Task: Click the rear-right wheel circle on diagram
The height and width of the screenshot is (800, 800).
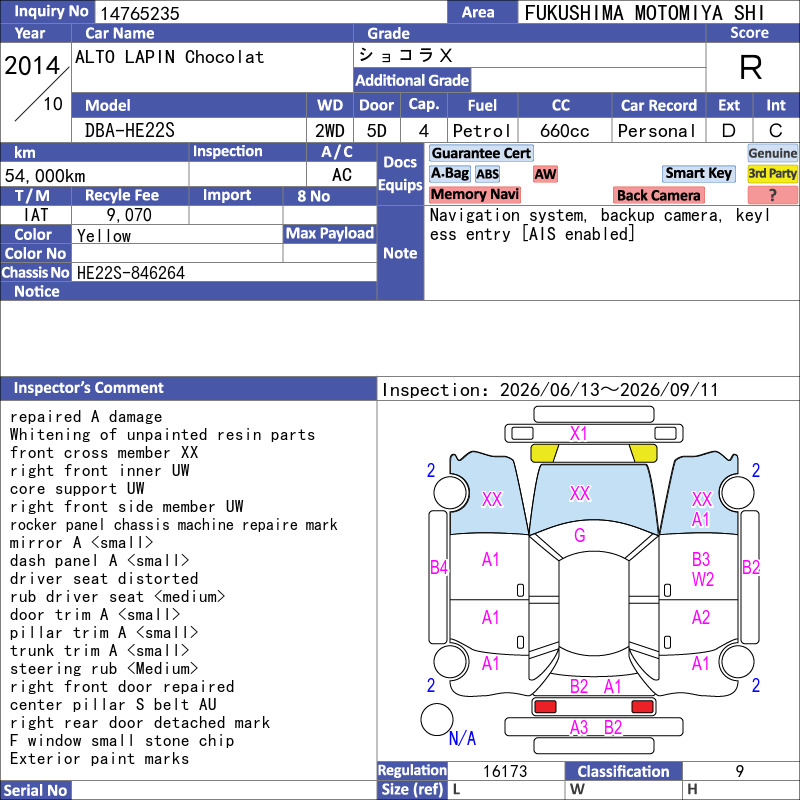Action: [x=737, y=662]
